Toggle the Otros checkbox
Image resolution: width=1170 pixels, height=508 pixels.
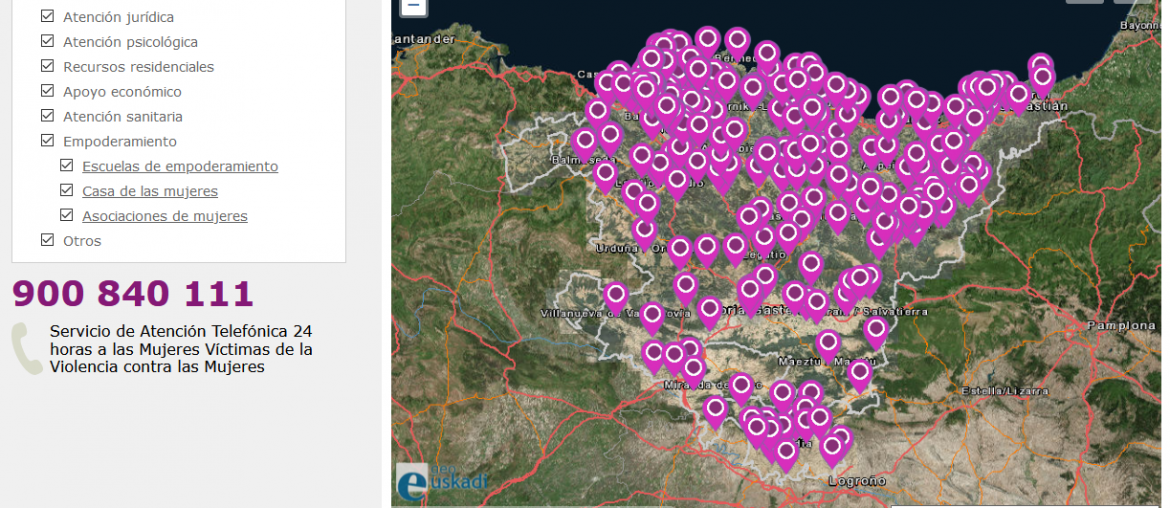click(x=48, y=240)
